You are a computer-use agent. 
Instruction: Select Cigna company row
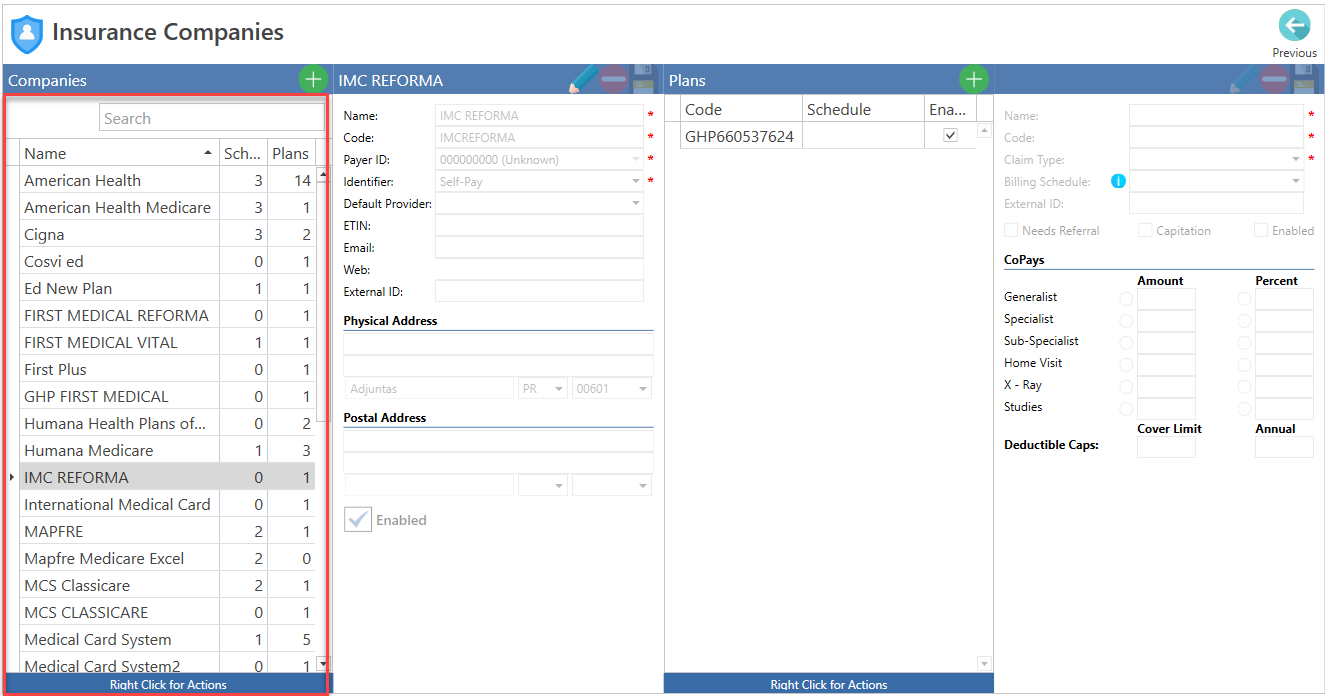click(x=167, y=234)
